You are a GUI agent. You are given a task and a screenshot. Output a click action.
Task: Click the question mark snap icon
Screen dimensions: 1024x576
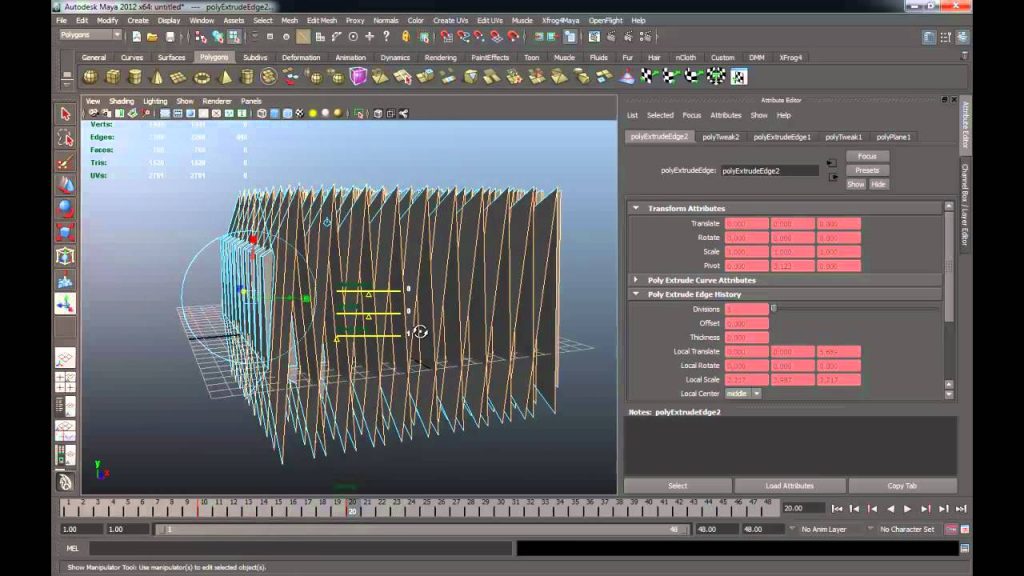pos(386,37)
